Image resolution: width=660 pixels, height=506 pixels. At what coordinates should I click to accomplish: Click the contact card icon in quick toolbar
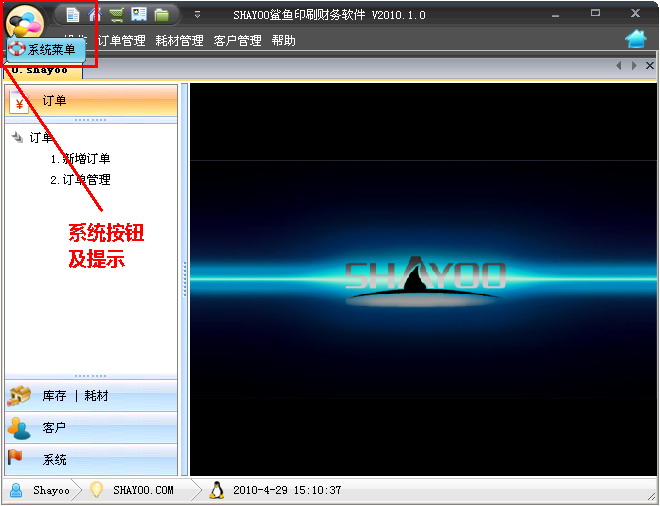click(139, 15)
